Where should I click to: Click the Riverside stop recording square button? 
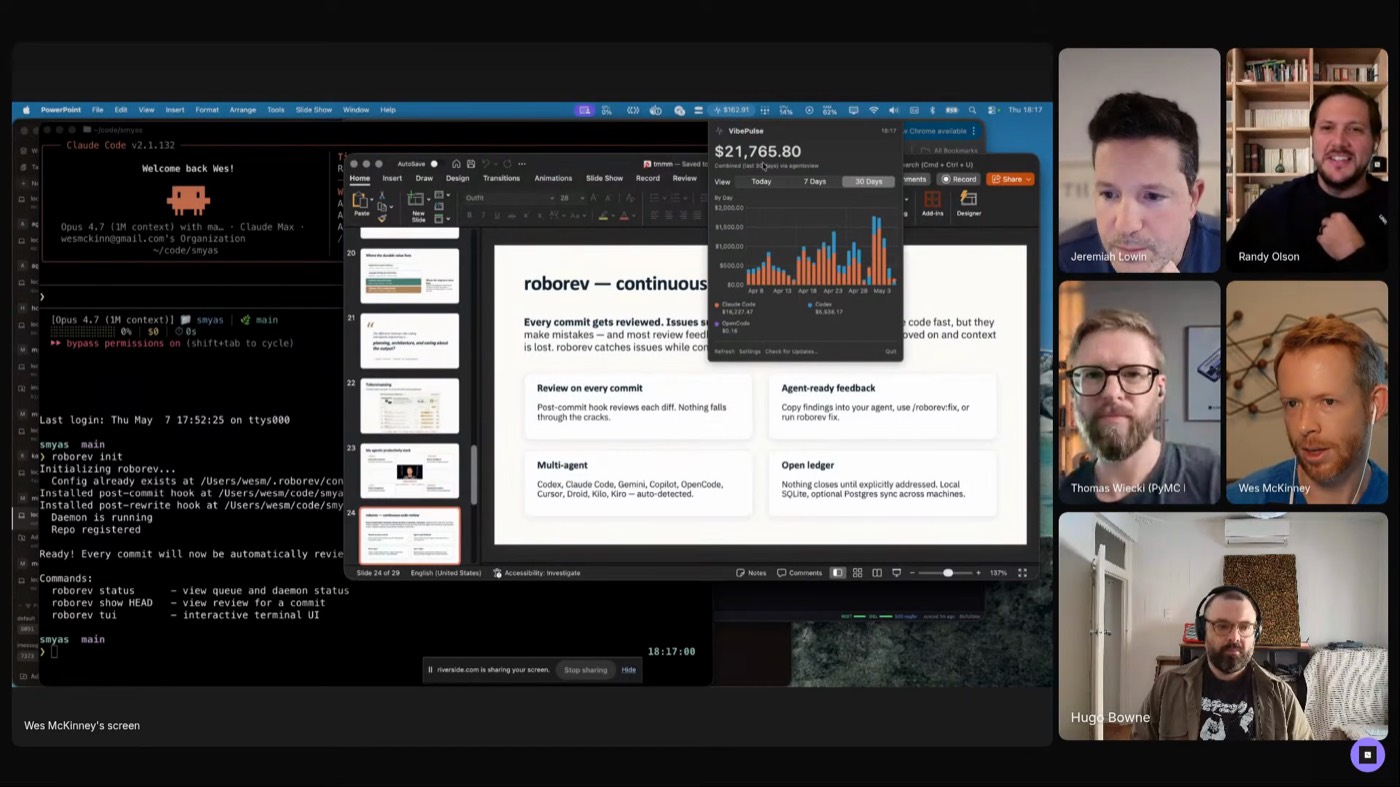[x=1367, y=755]
